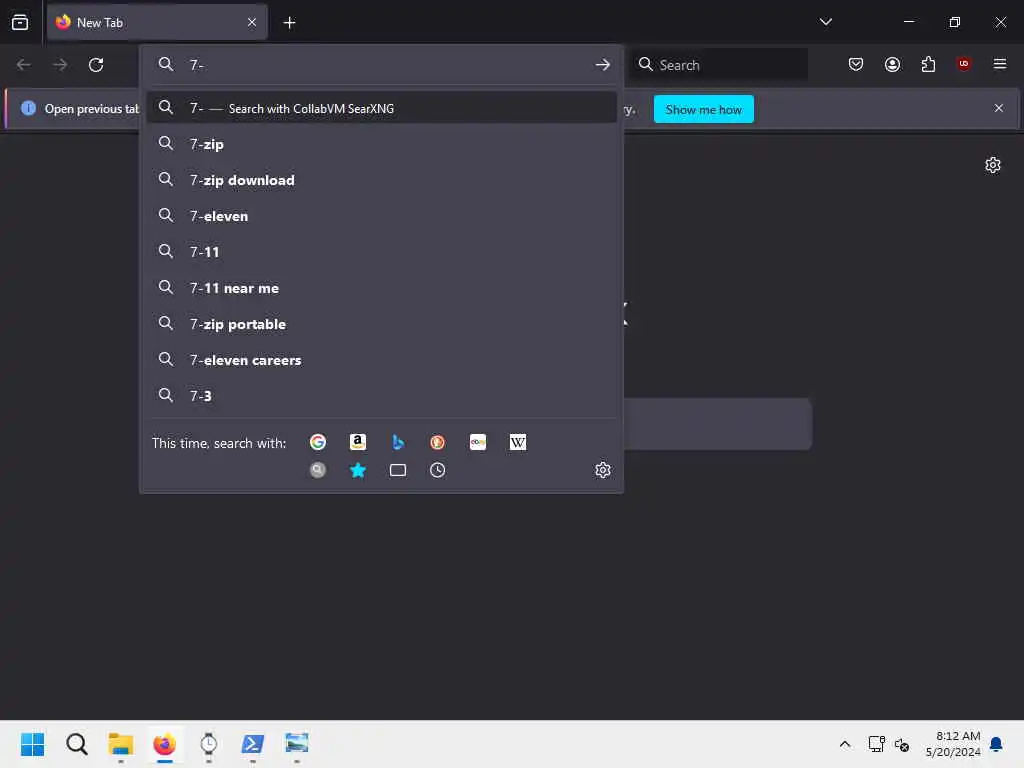The image size is (1024, 768).
Task: Open the New Tab personalize gear
Action: pos(993,165)
